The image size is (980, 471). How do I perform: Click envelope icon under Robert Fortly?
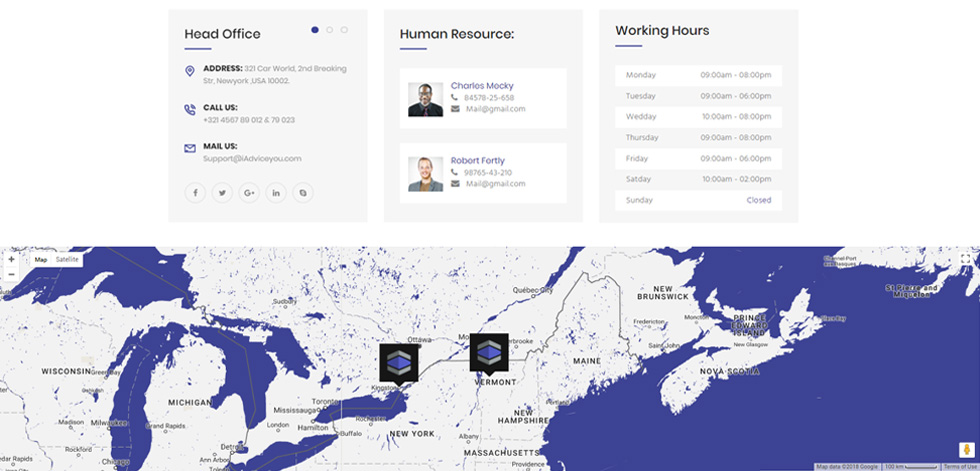pyautogui.click(x=455, y=184)
